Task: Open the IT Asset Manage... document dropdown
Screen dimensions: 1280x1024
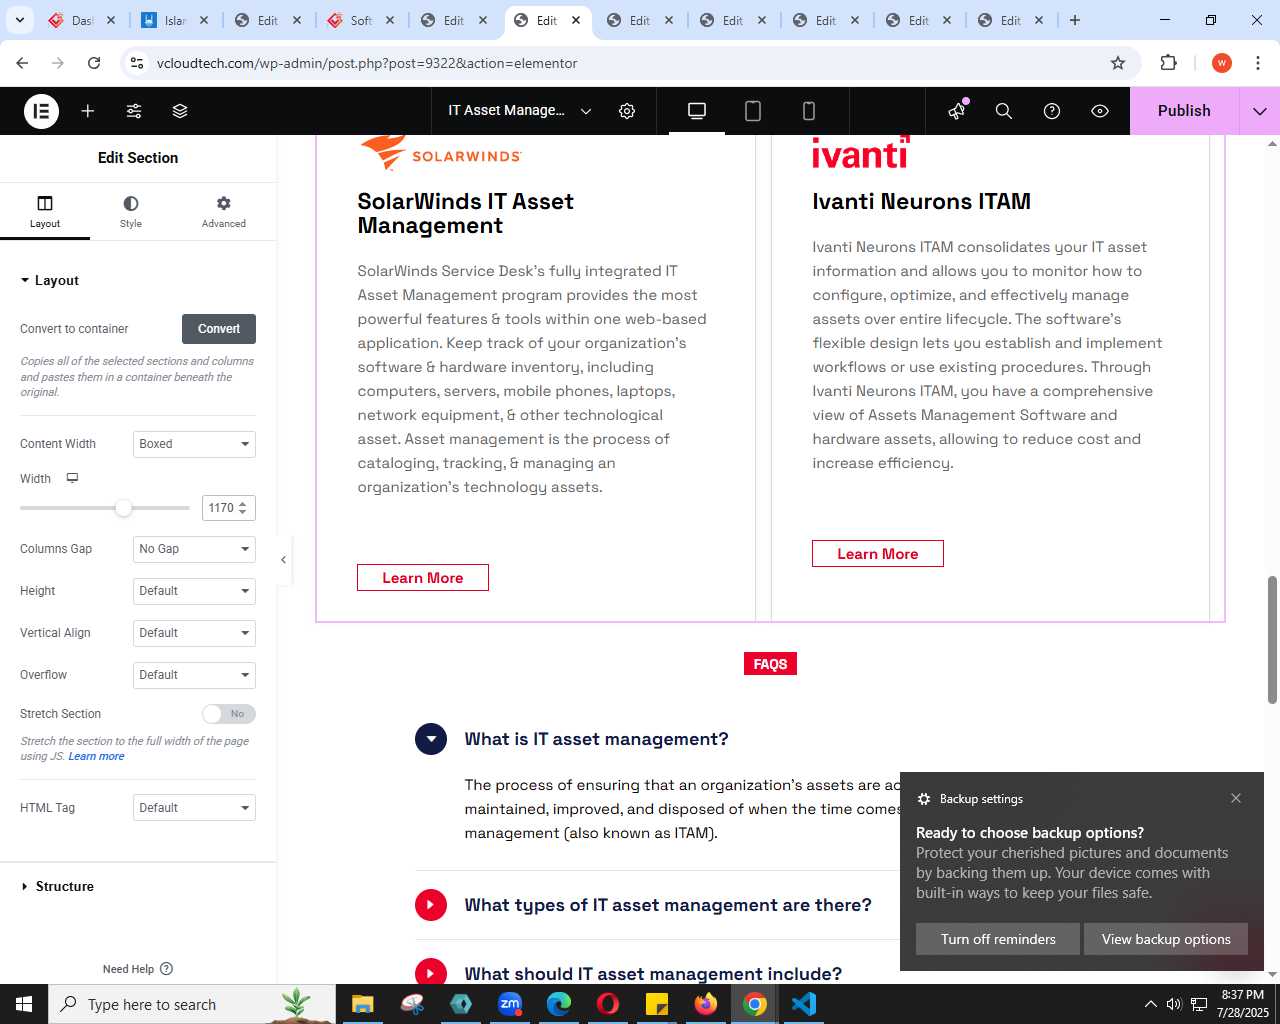Action: coord(520,111)
